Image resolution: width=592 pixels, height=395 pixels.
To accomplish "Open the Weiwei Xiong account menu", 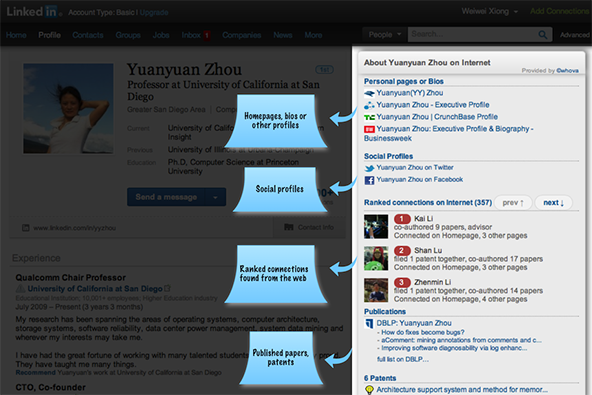I will tap(490, 11).
